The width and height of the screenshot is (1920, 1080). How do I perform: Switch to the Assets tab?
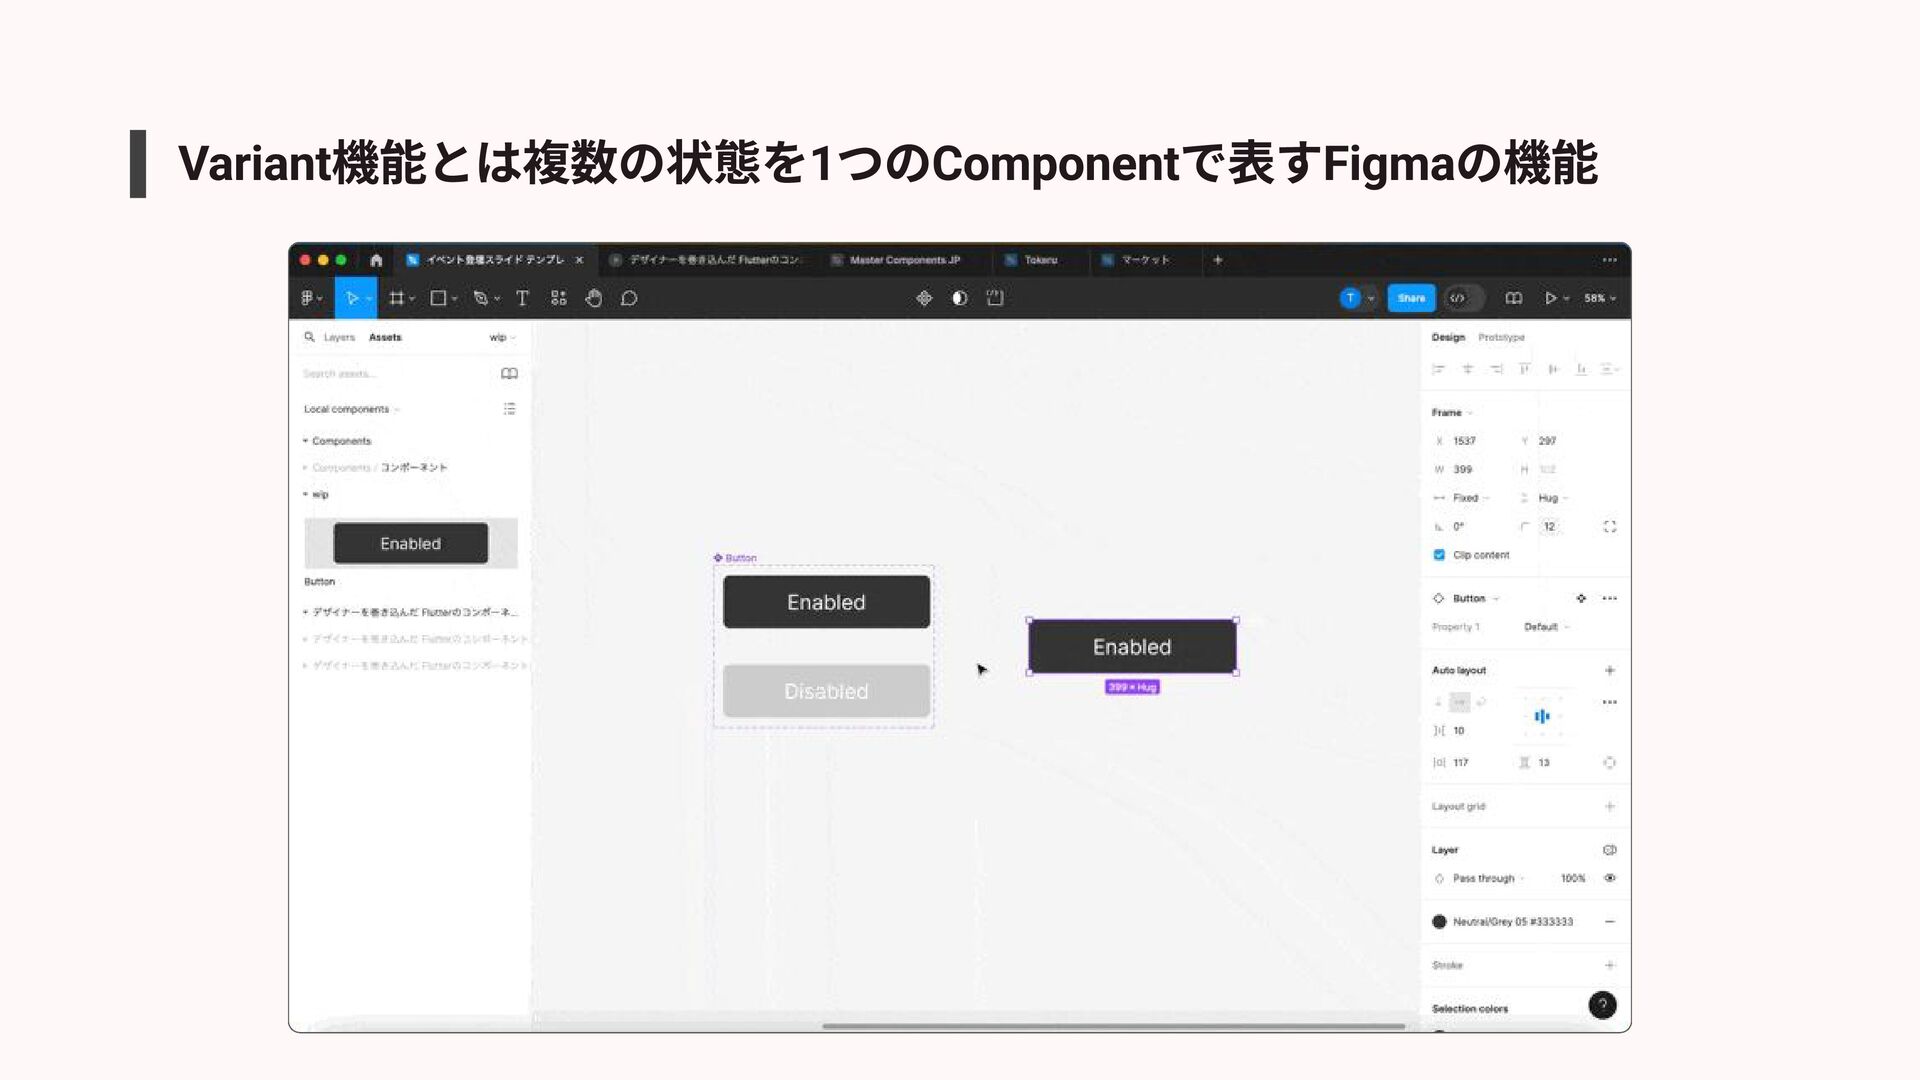385,337
